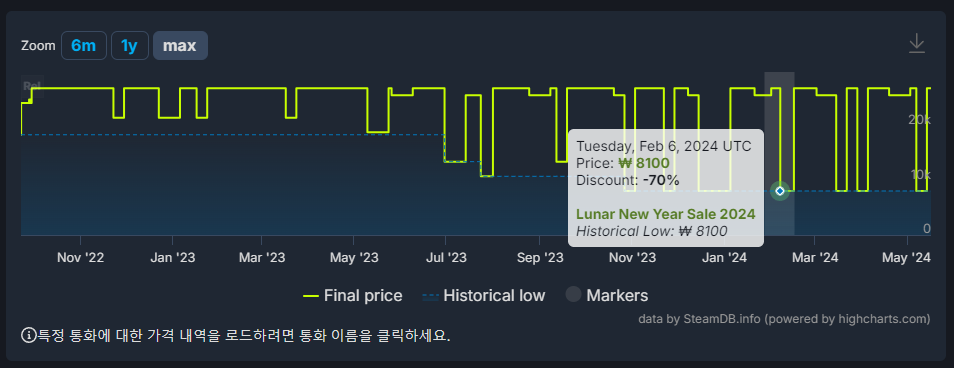Download the price chart via the download icon
Image resolution: width=954 pixels, height=368 pixels.
point(916,44)
